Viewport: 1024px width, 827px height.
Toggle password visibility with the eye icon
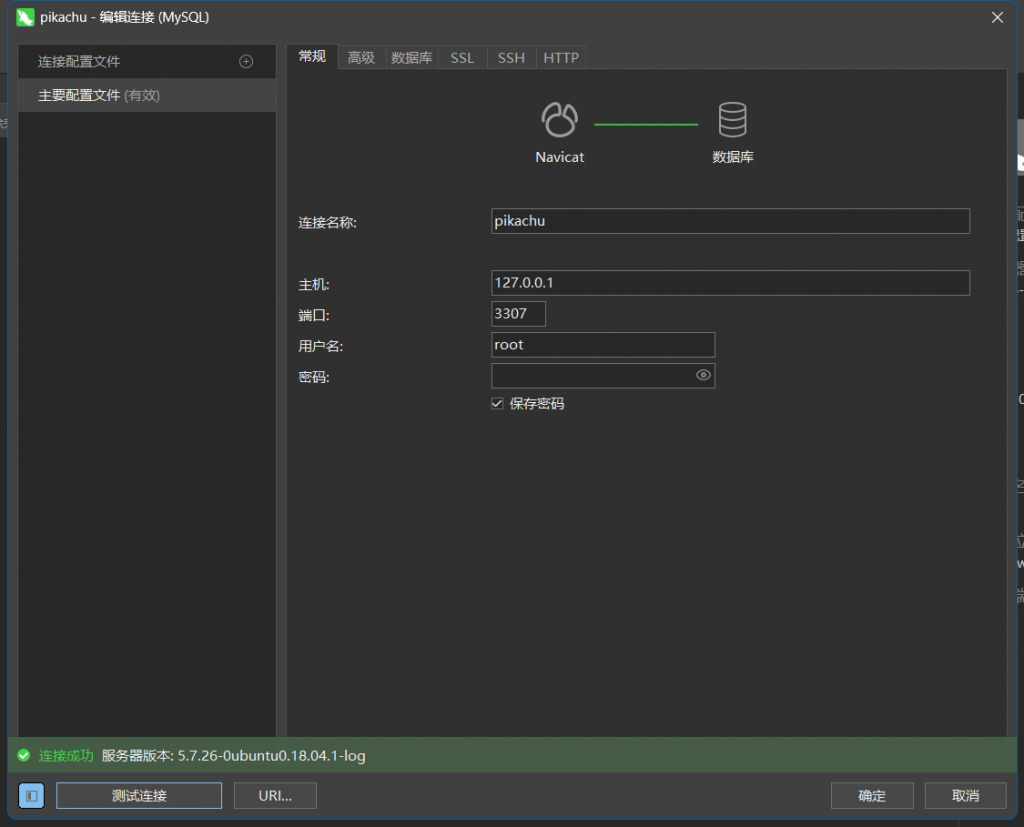click(x=703, y=375)
